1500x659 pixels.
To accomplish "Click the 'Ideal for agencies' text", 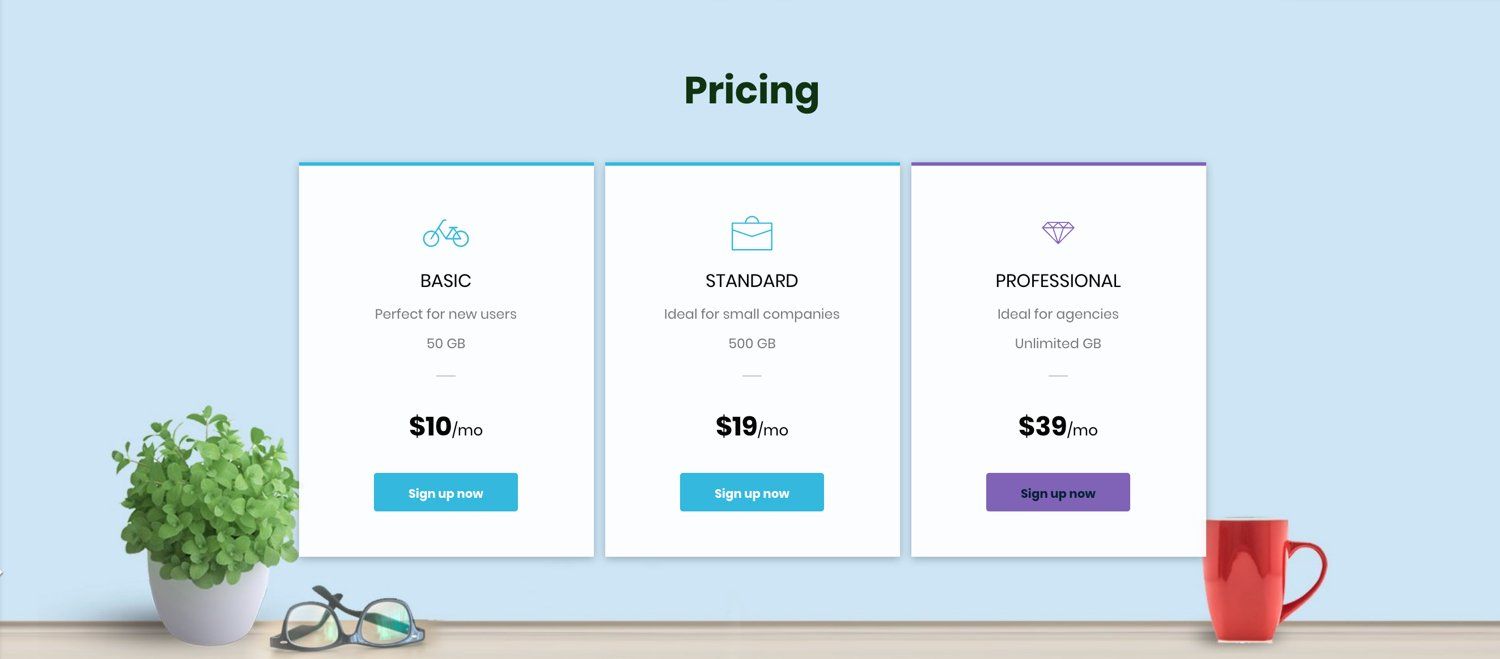I will coord(1058,314).
